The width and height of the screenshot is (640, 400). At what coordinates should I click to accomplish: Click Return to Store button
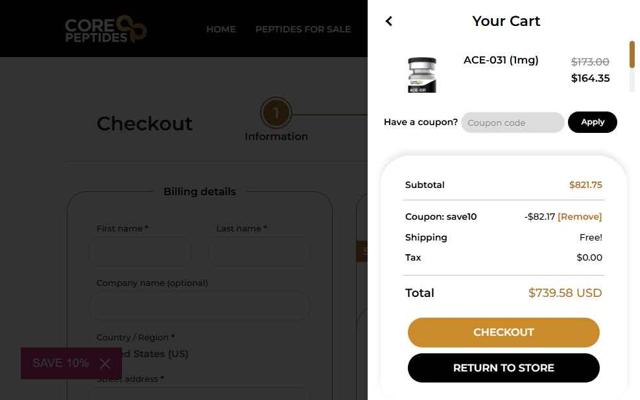pos(503,368)
